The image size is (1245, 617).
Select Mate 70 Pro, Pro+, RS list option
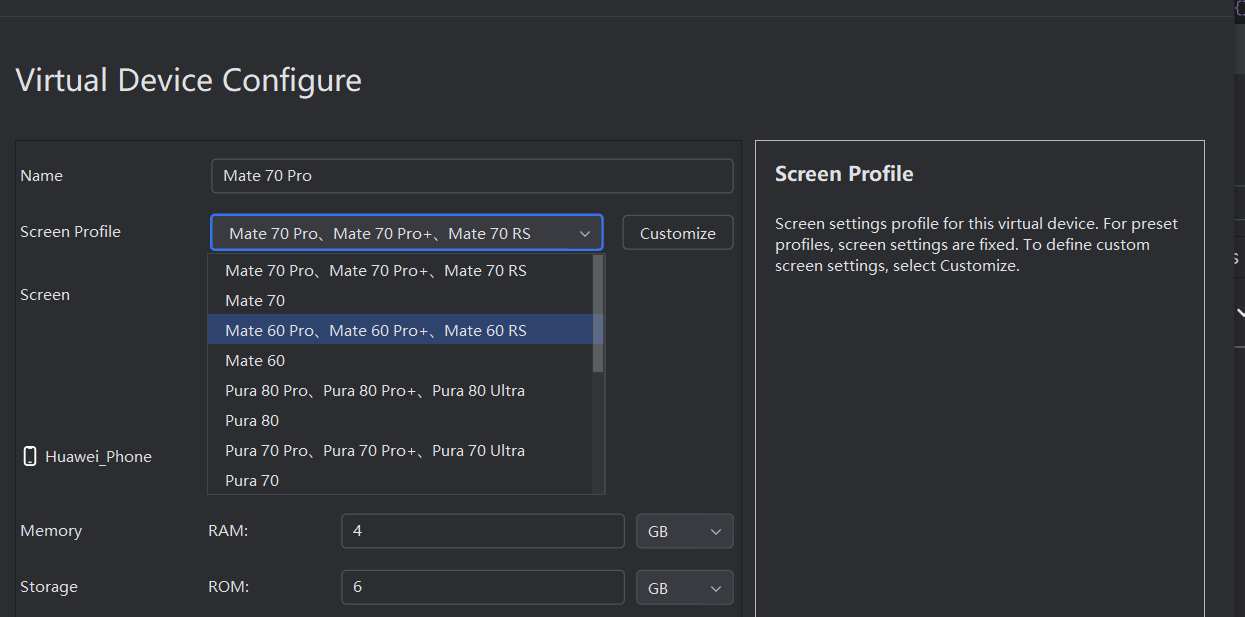coord(376,271)
